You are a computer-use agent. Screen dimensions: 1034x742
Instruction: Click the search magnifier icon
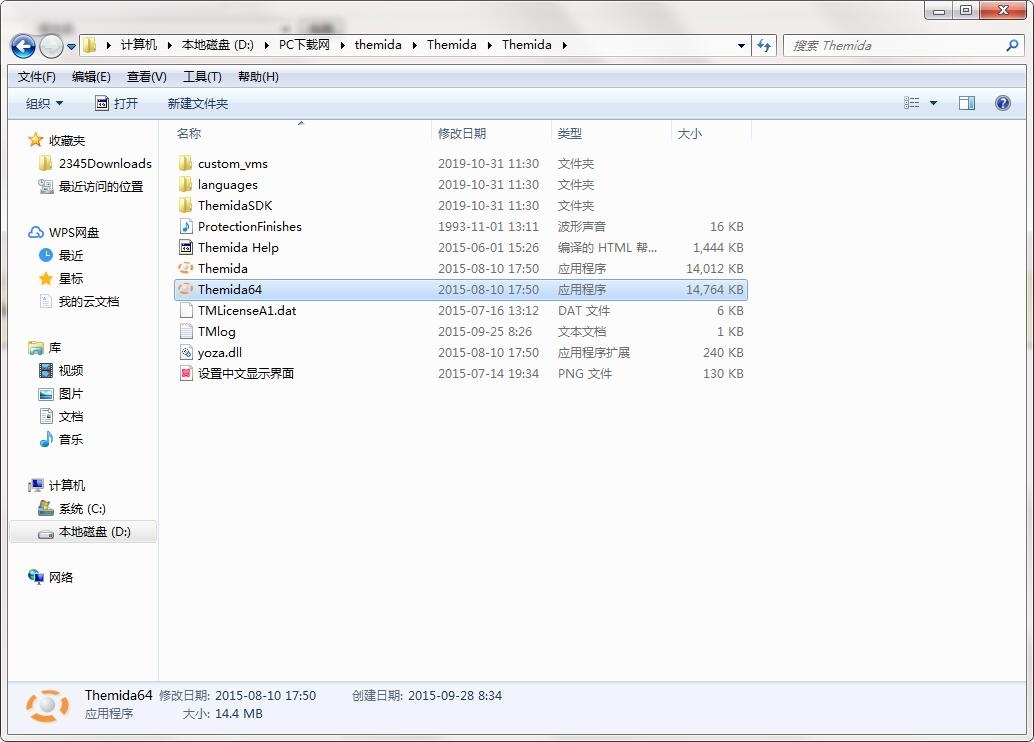pos(1012,46)
